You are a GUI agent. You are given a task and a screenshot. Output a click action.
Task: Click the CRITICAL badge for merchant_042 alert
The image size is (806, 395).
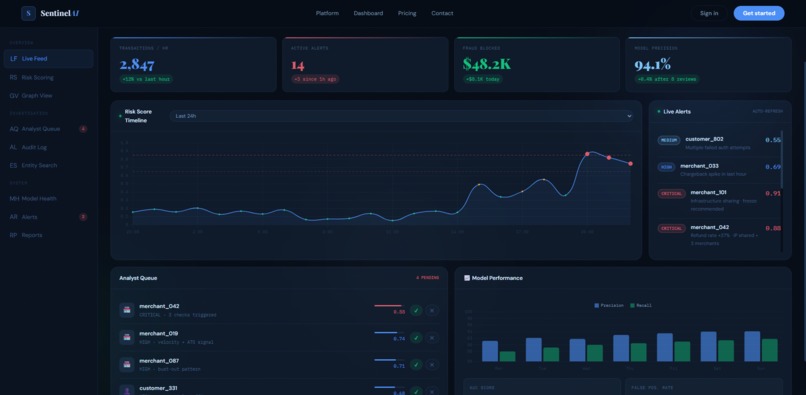pos(671,228)
